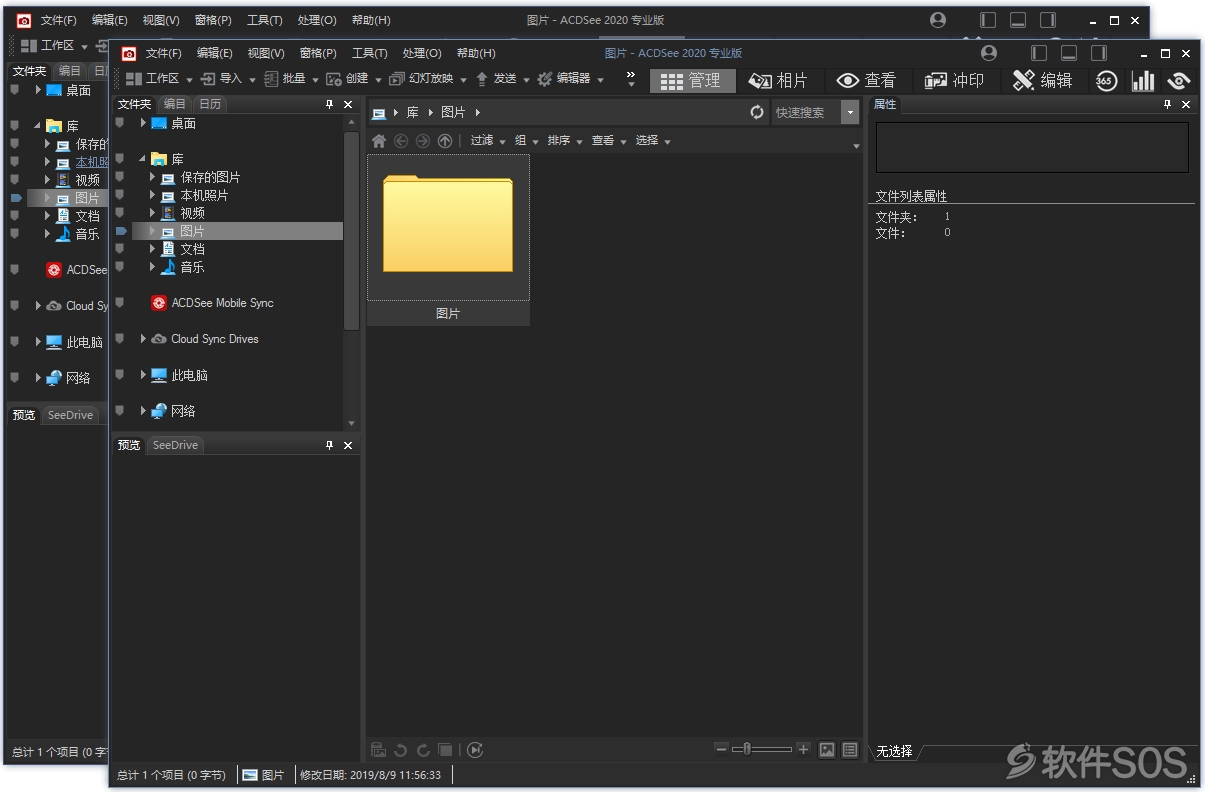
Task: Expand 此电脑 node in front window
Action: 143,375
